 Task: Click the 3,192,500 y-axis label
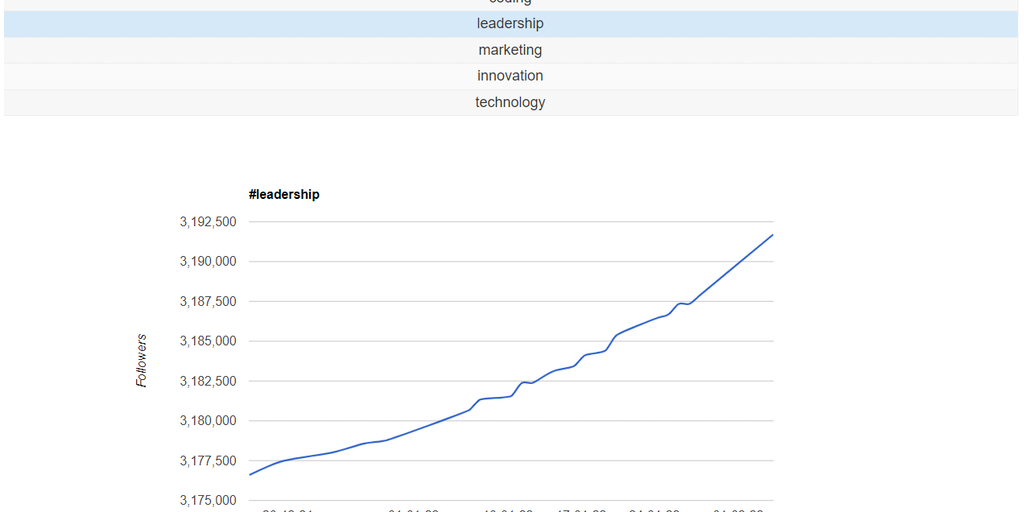click(208, 222)
